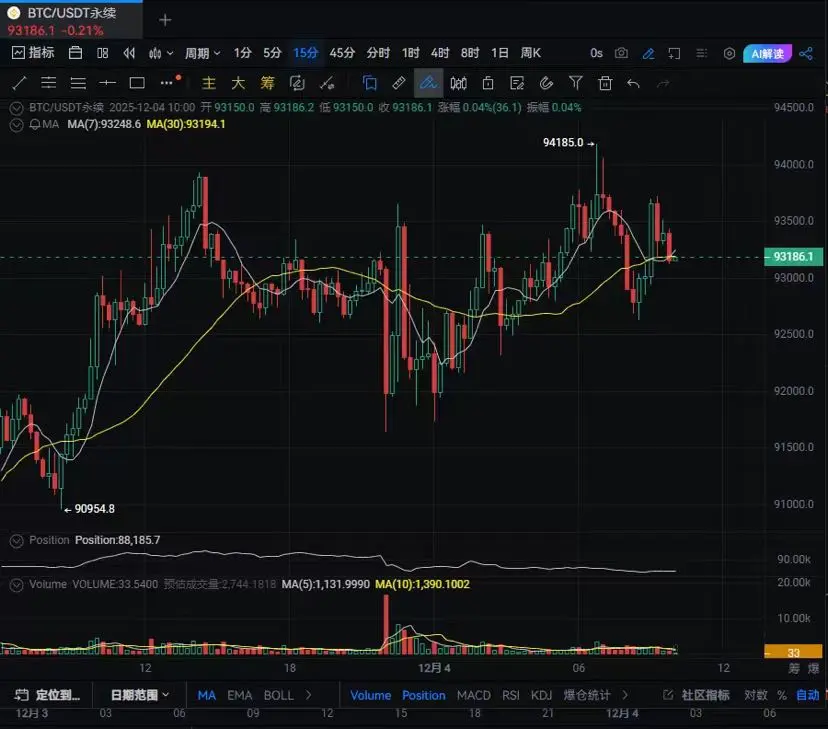Expand the 周期 period dropdown
The width and height of the screenshot is (828, 729).
(202, 53)
